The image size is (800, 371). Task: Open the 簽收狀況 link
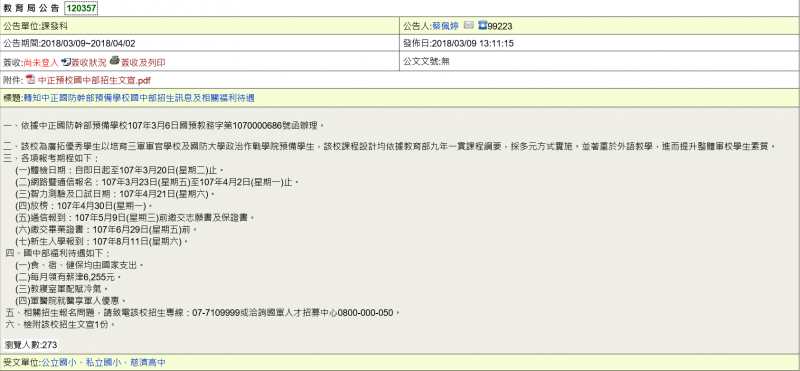(x=88, y=62)
